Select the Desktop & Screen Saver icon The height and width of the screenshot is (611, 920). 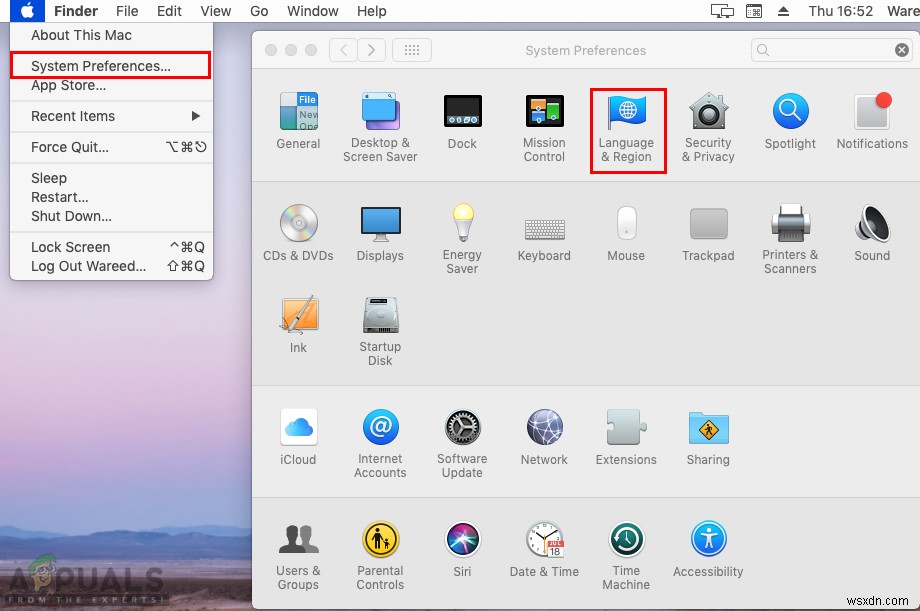click(380, 118)
